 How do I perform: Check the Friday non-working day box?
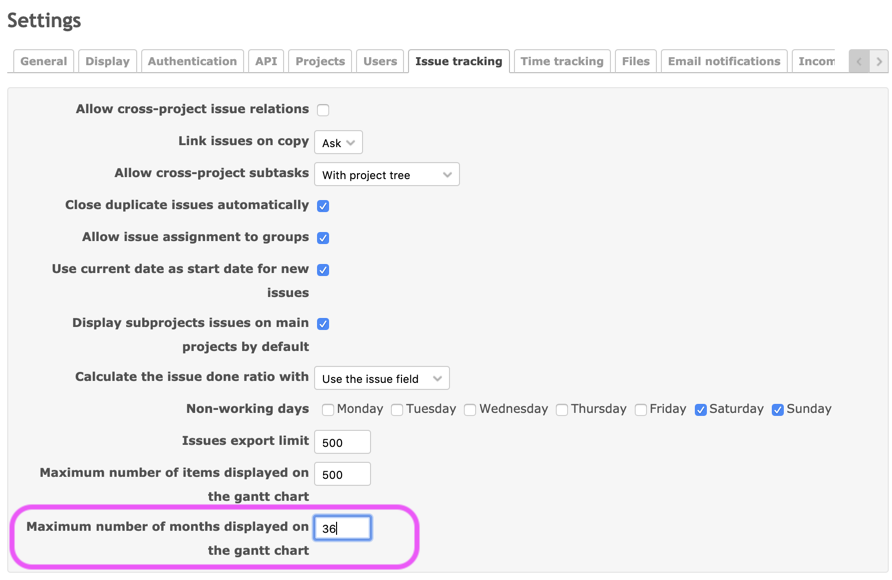[641, 410]
